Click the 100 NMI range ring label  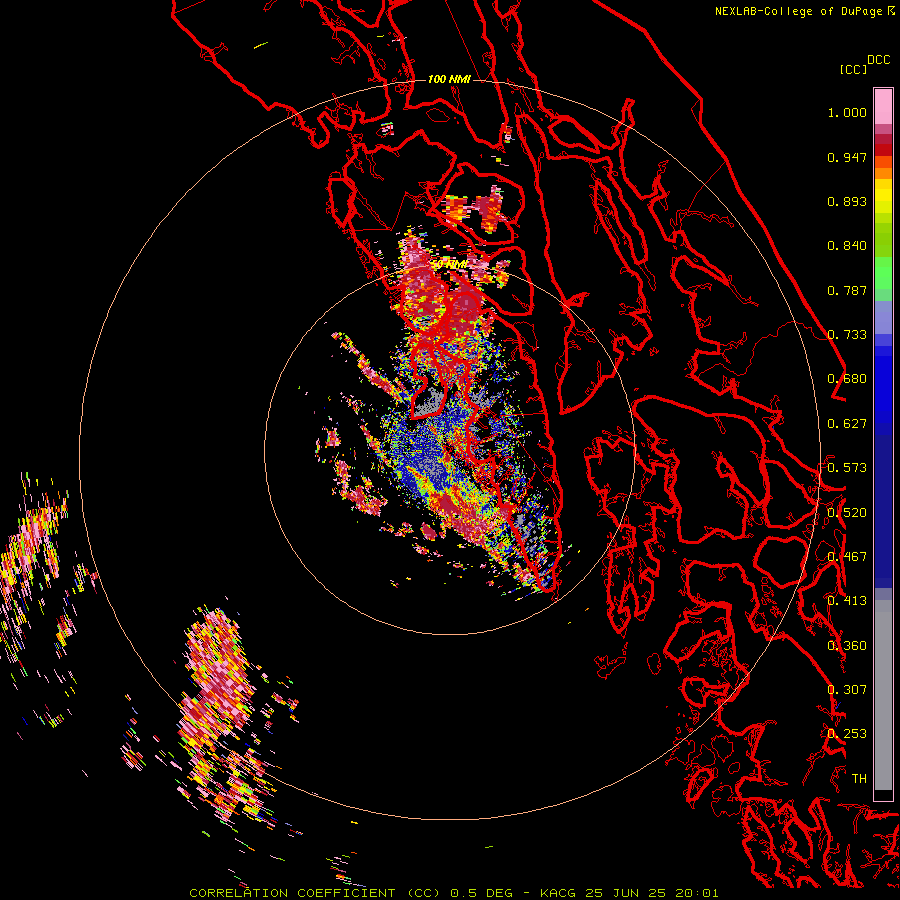point(449,79)
